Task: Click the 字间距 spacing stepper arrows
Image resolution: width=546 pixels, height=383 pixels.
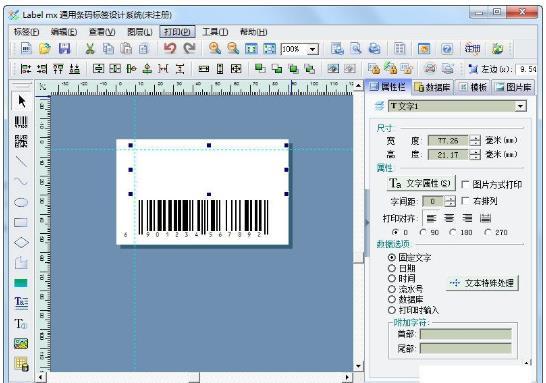Action: (x=450, y=201)
